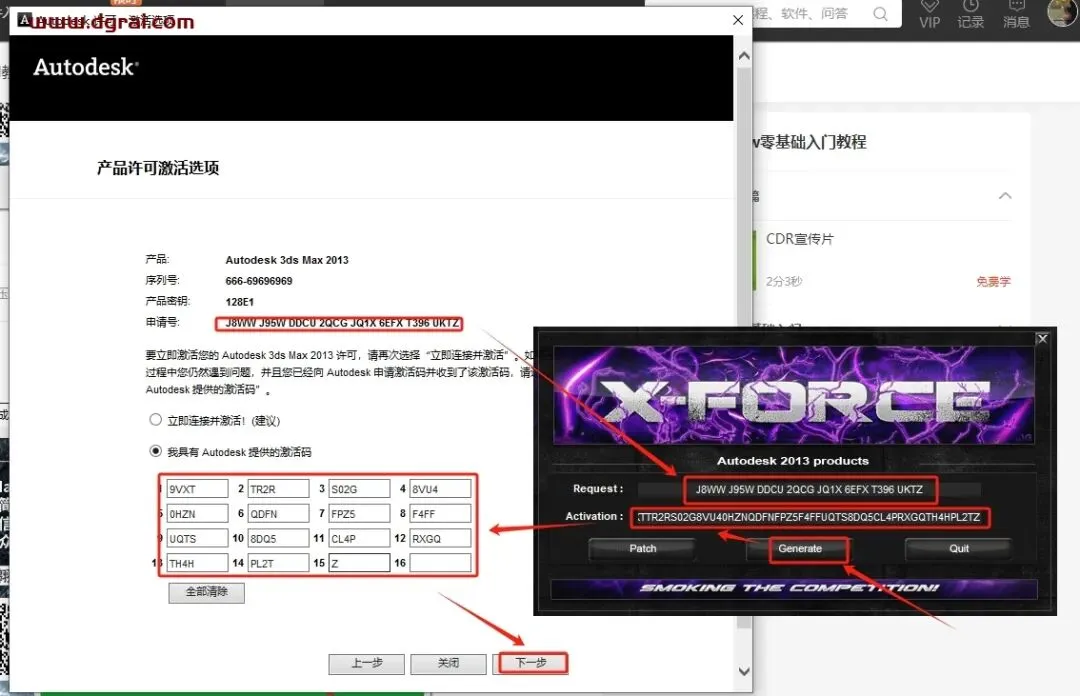This screenshot has width=1080, height=696.
Task: Click the X-Force Activation code field
Action: click(x=809, y=517)
